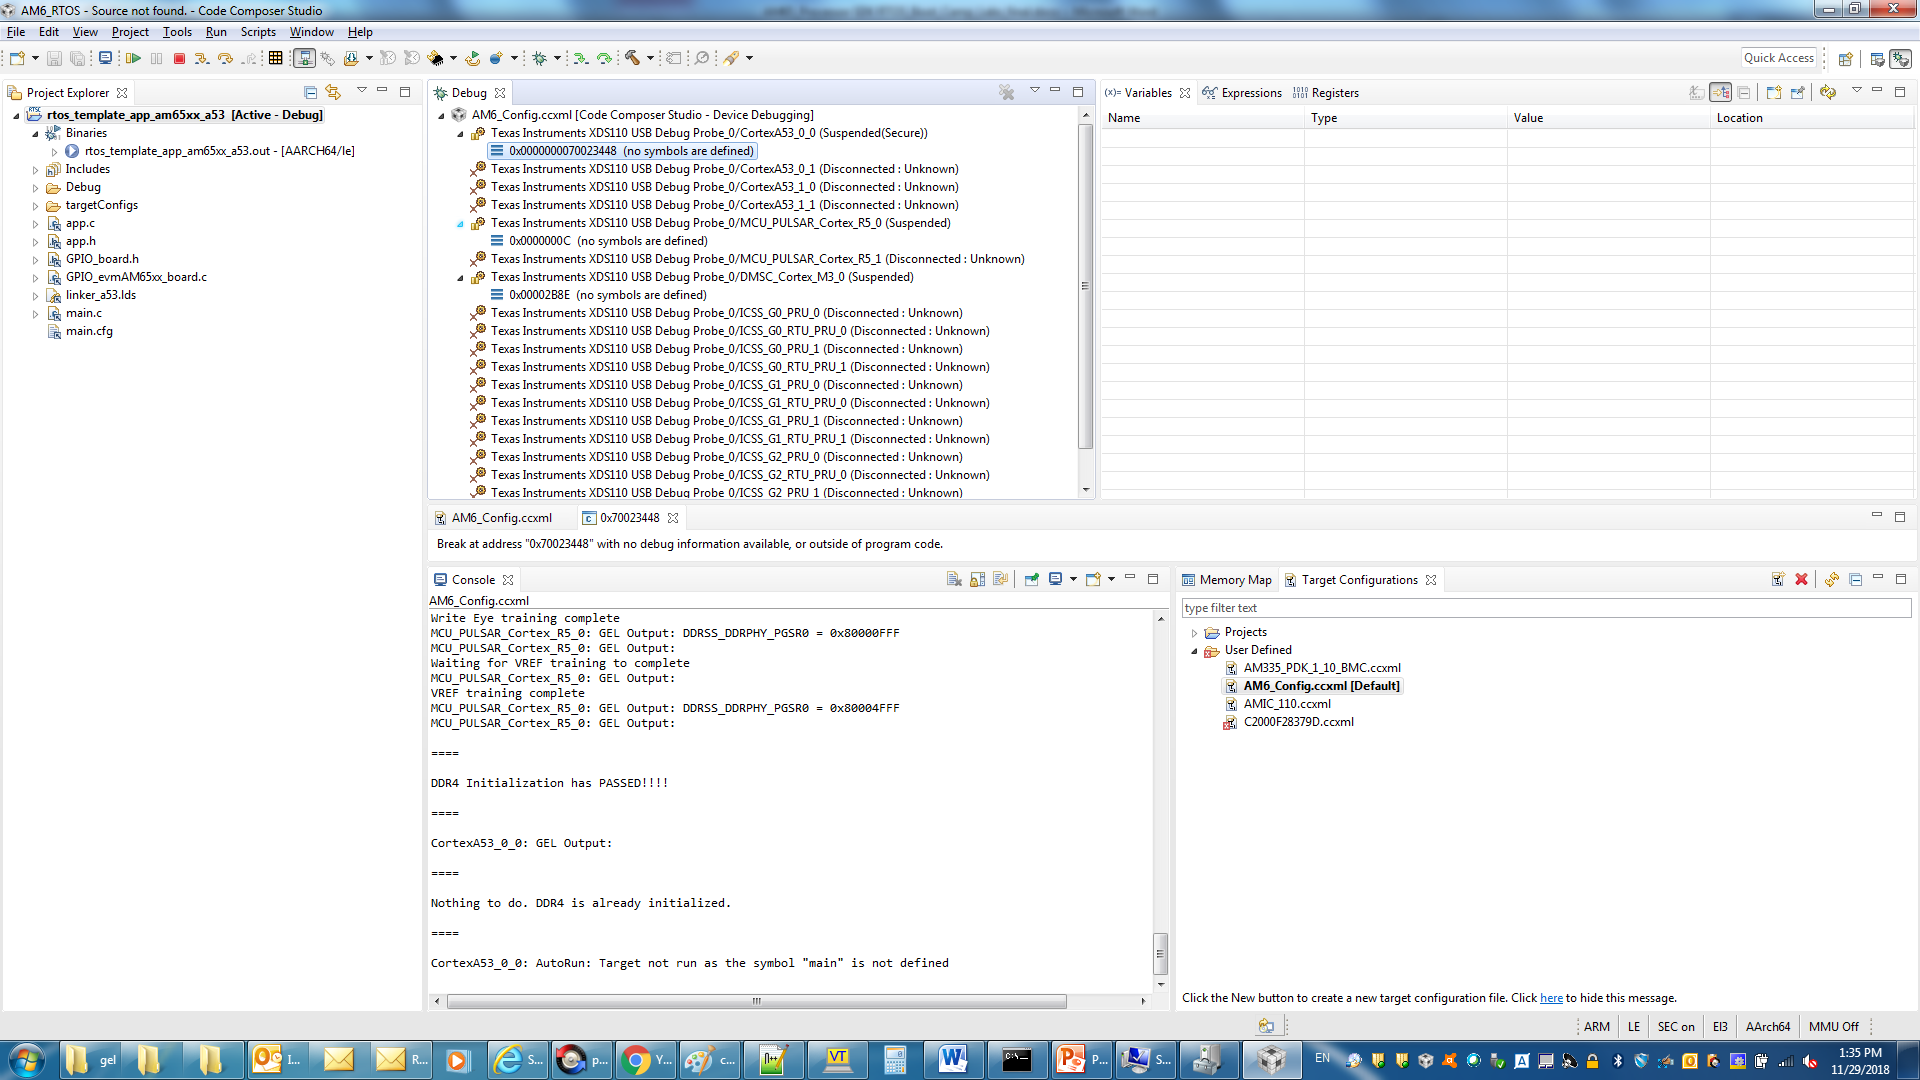
Task: Click the Console horizontal scrollbar thumb
Action: [757, 1001]
